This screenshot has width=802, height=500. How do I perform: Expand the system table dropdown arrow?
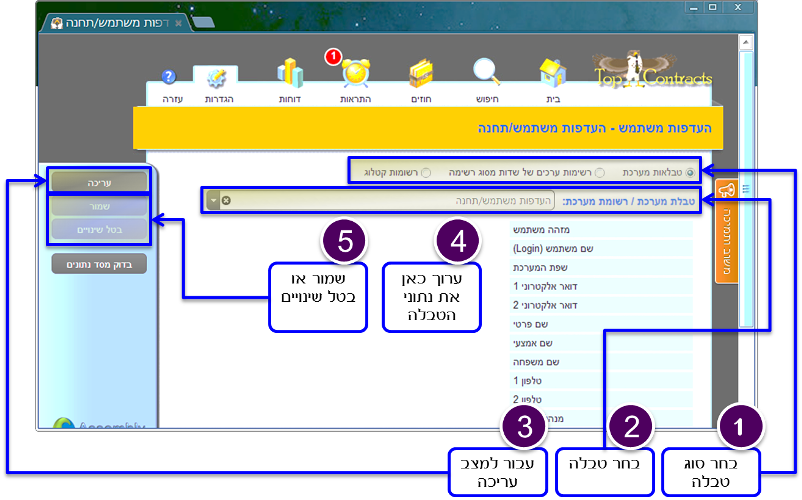click(x=213, y=200)
